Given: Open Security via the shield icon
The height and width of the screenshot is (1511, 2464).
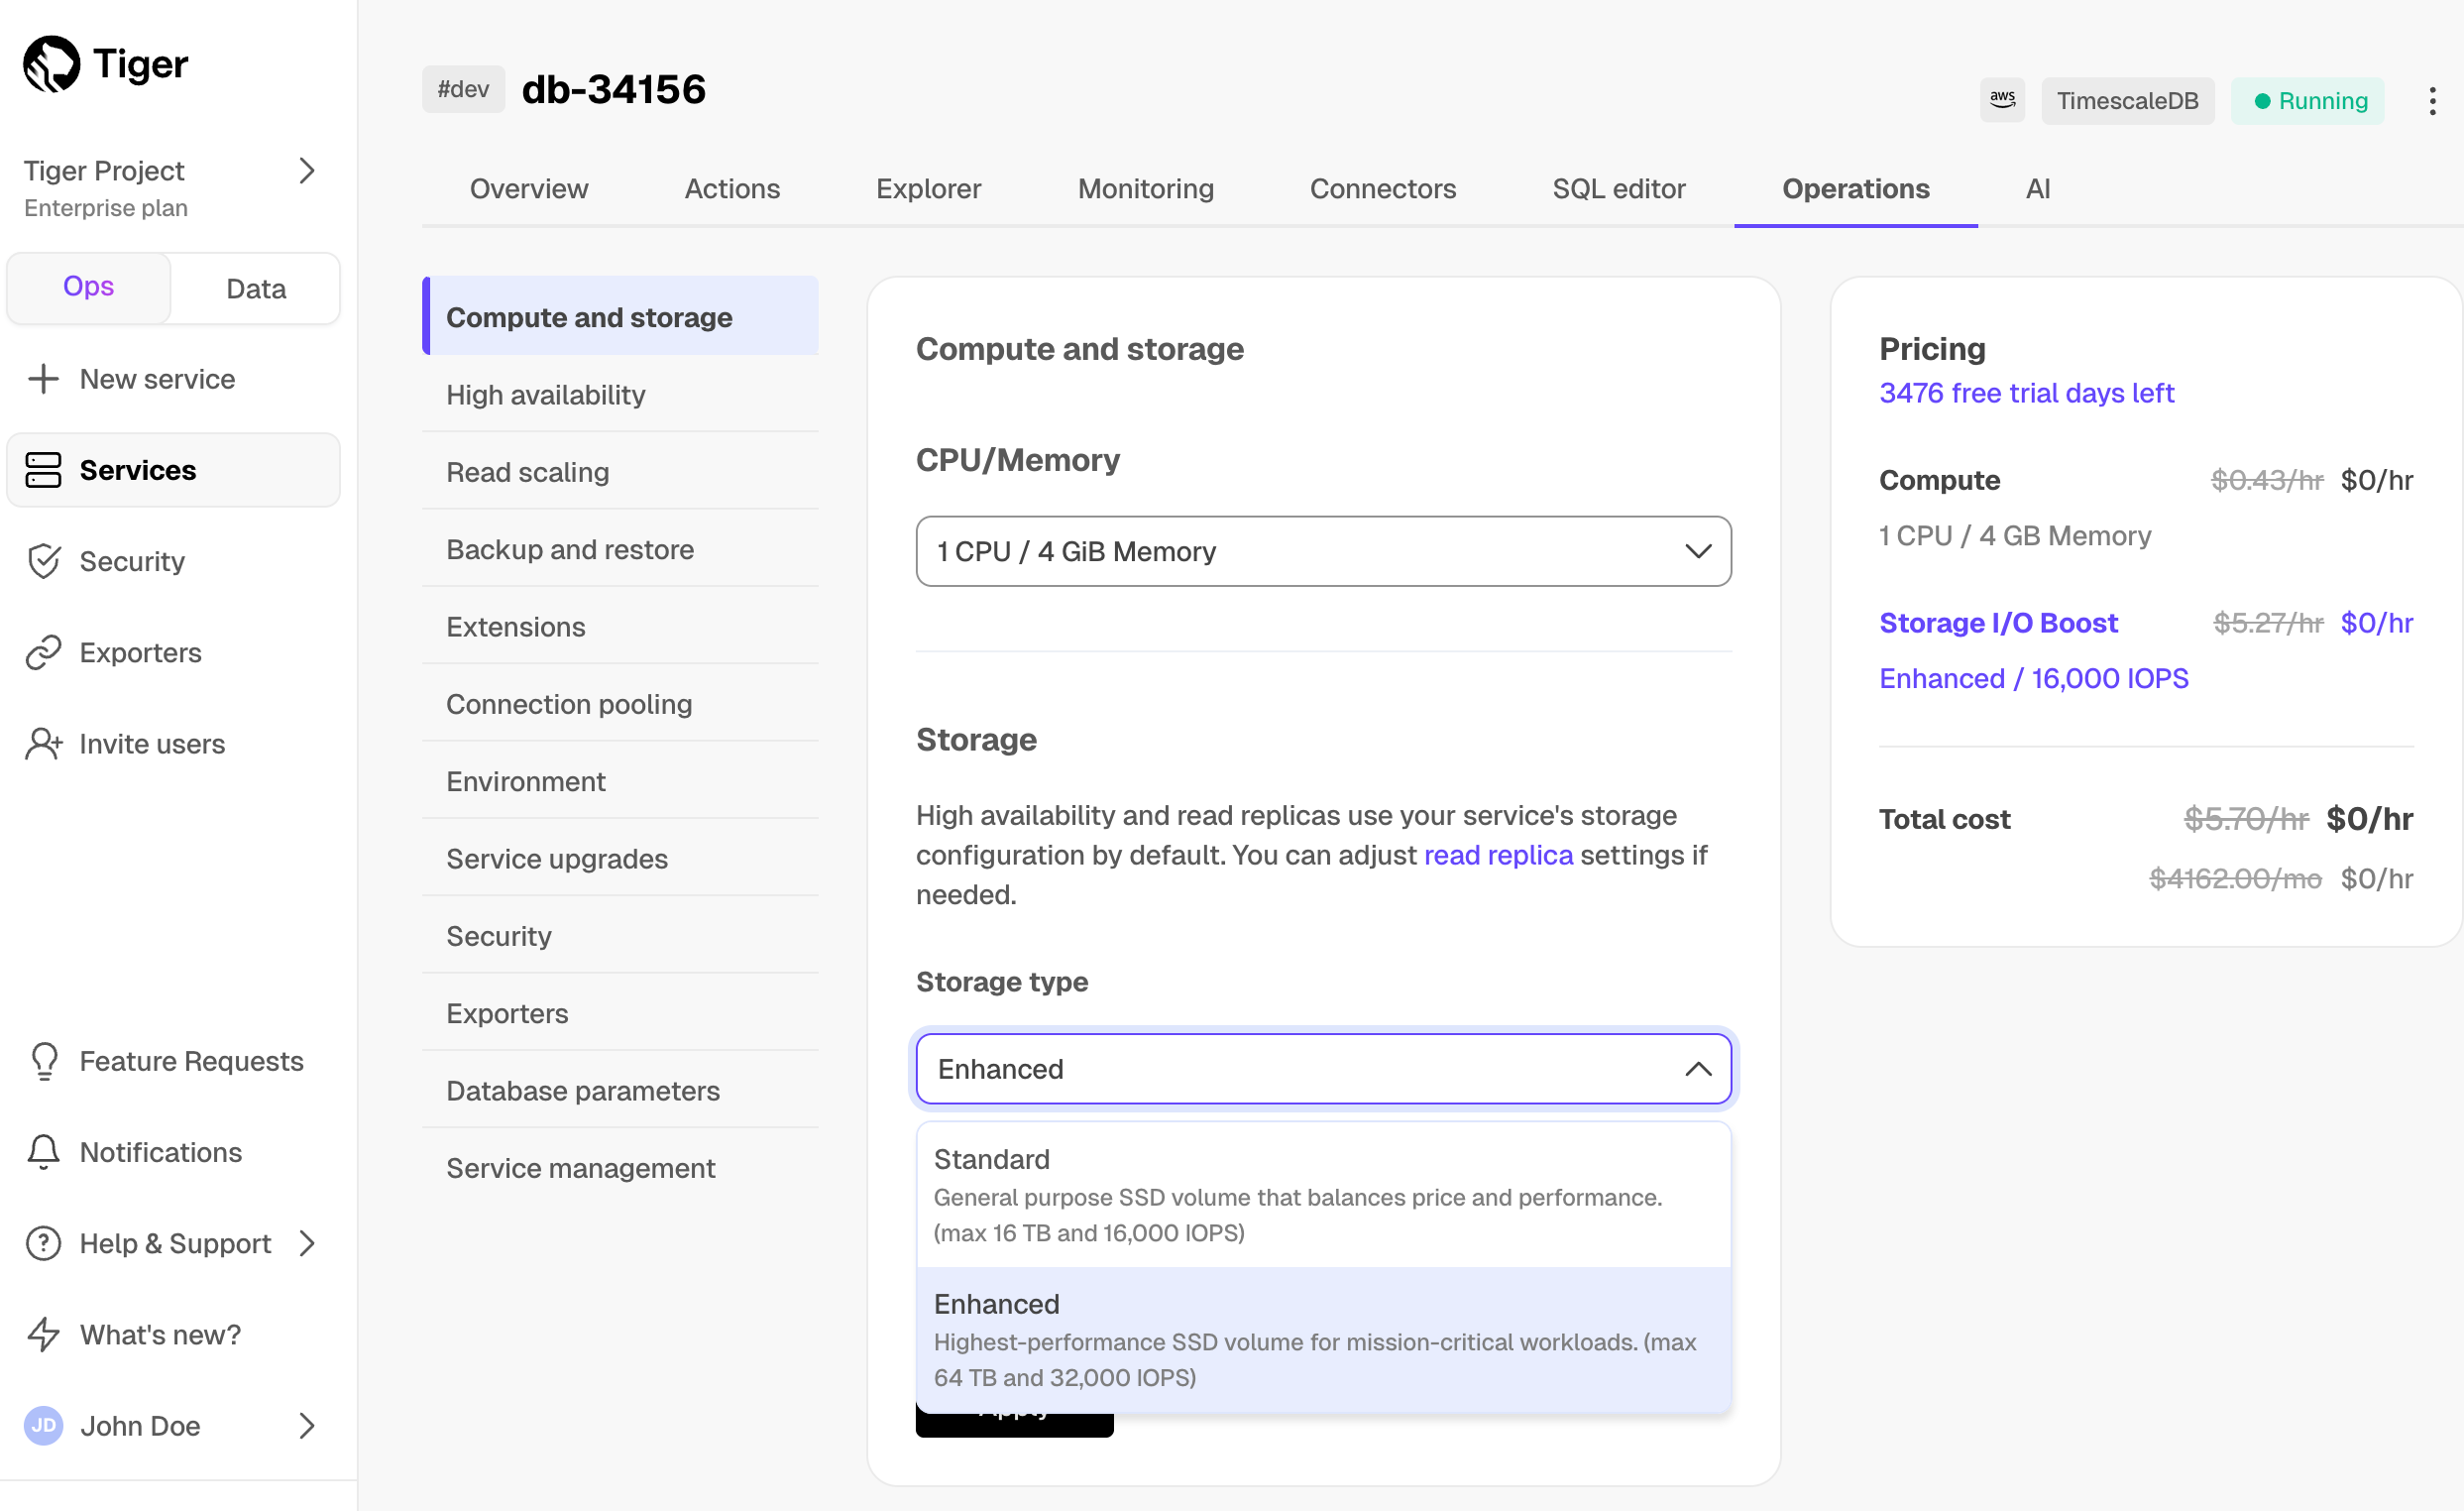Looking at the screenshot, I should click(x=43, y=561).
